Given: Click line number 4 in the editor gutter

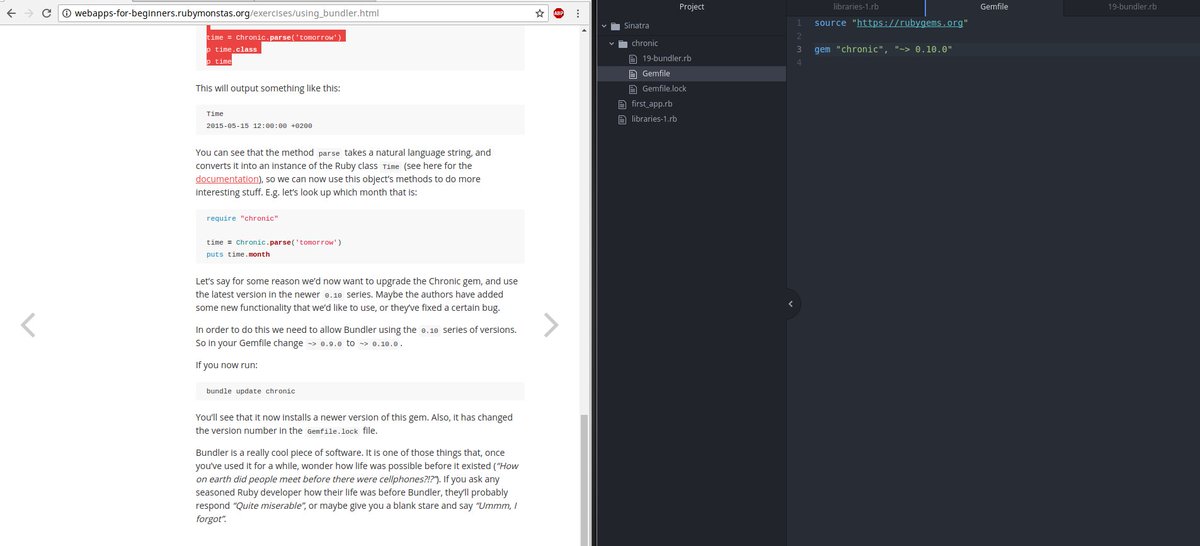Looking at the screenshot, I should click(800, 64).
